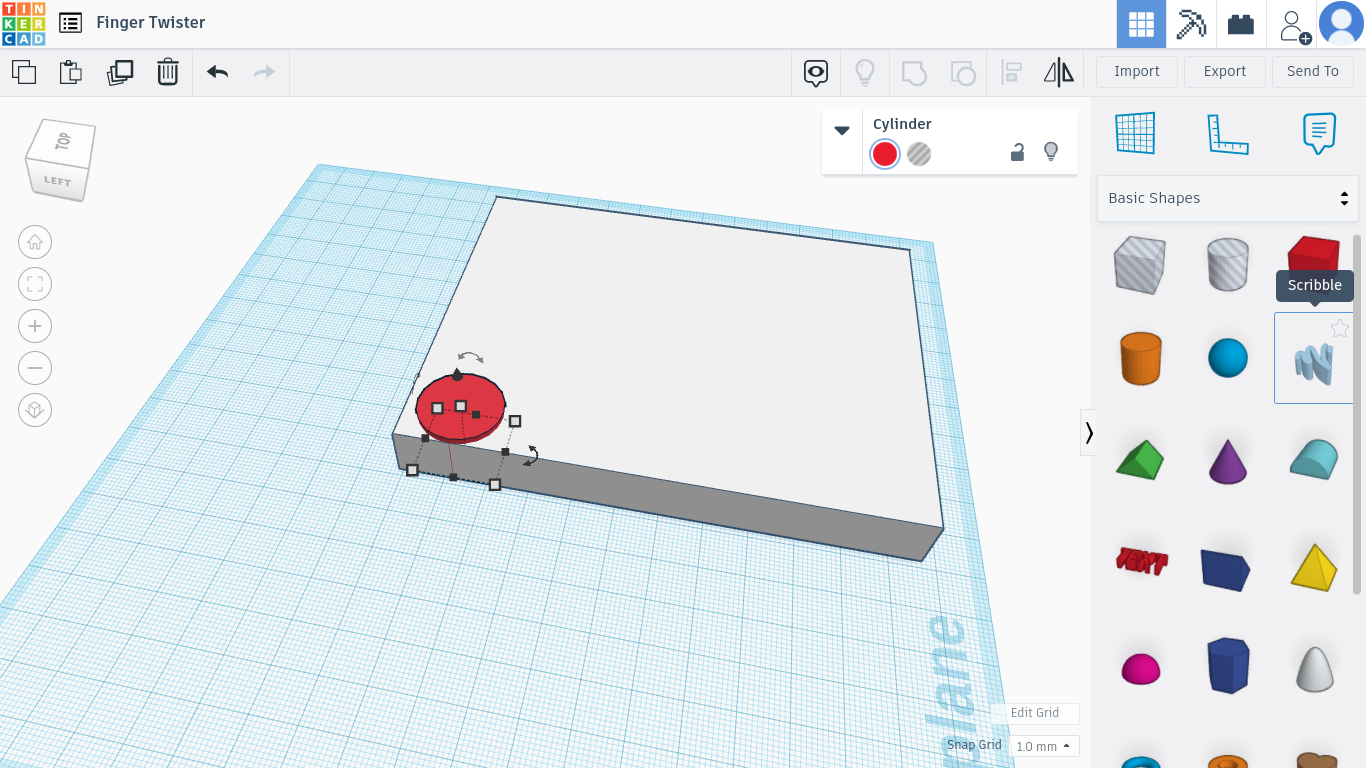Pick the Box hole shape
This screenshot has height=768, width=1366.
coord(1139,265)
